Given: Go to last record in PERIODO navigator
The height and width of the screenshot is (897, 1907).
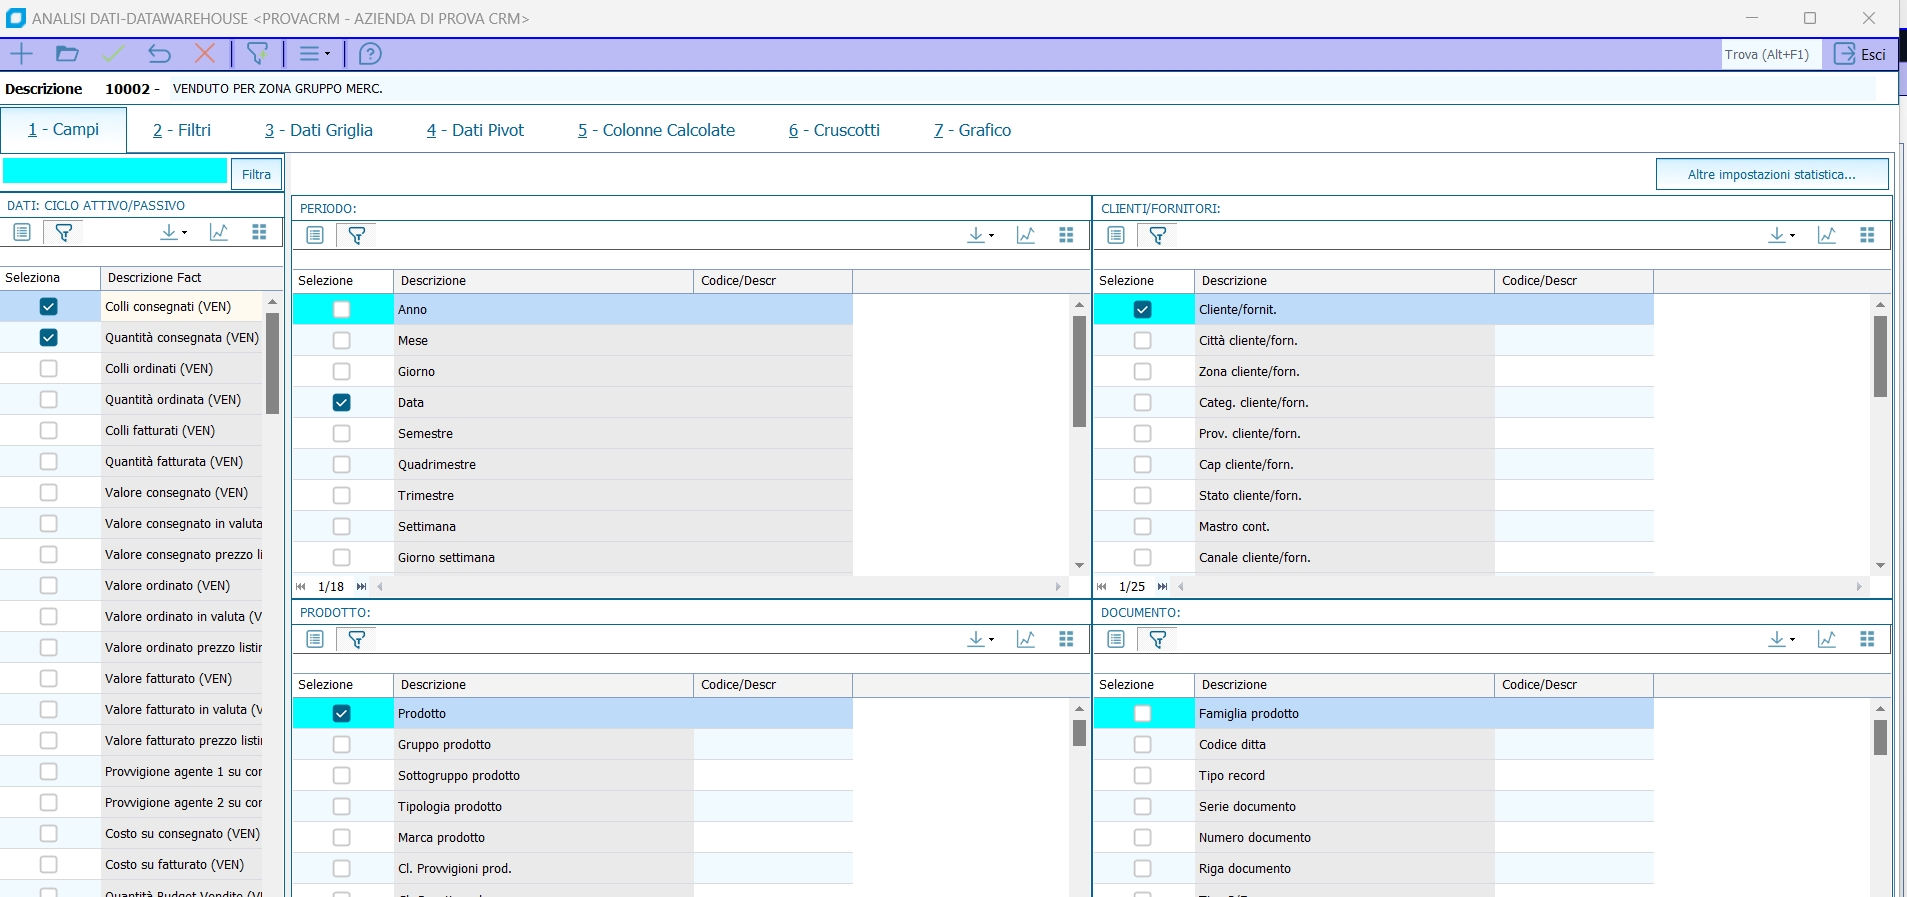Looking at the screenshot, I should coord(362,587).
